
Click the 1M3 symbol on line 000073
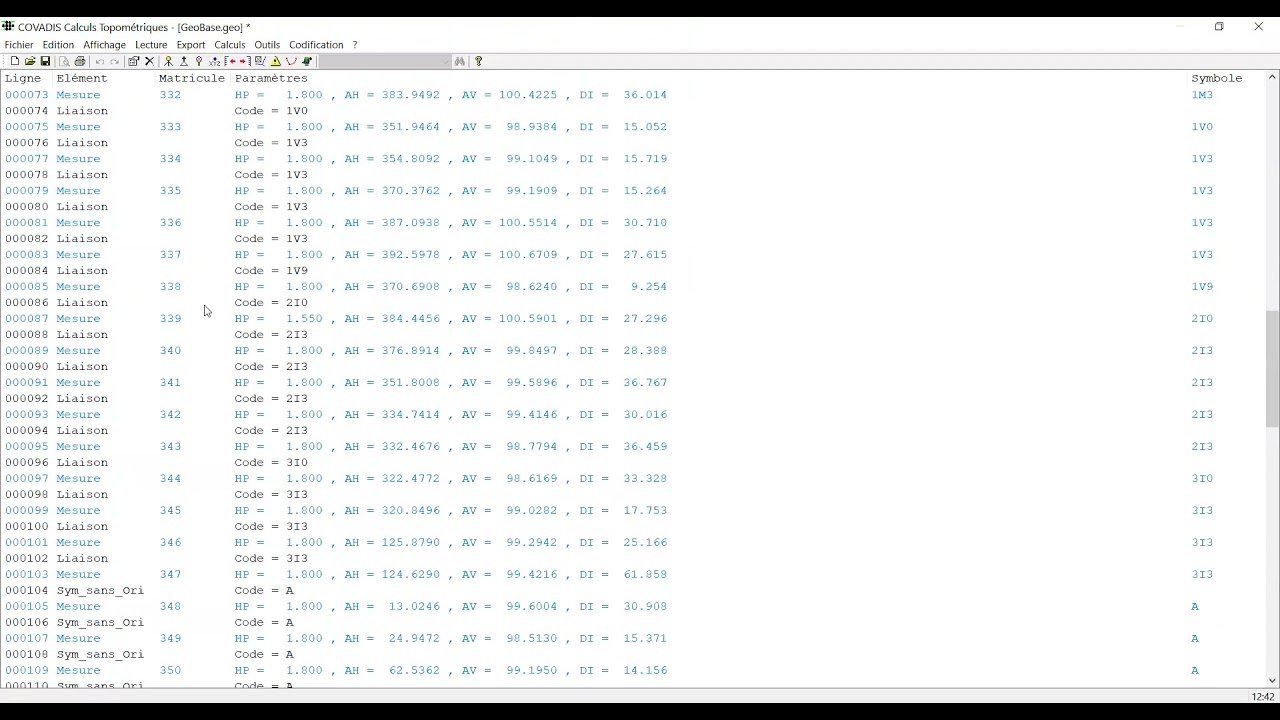1202,95
